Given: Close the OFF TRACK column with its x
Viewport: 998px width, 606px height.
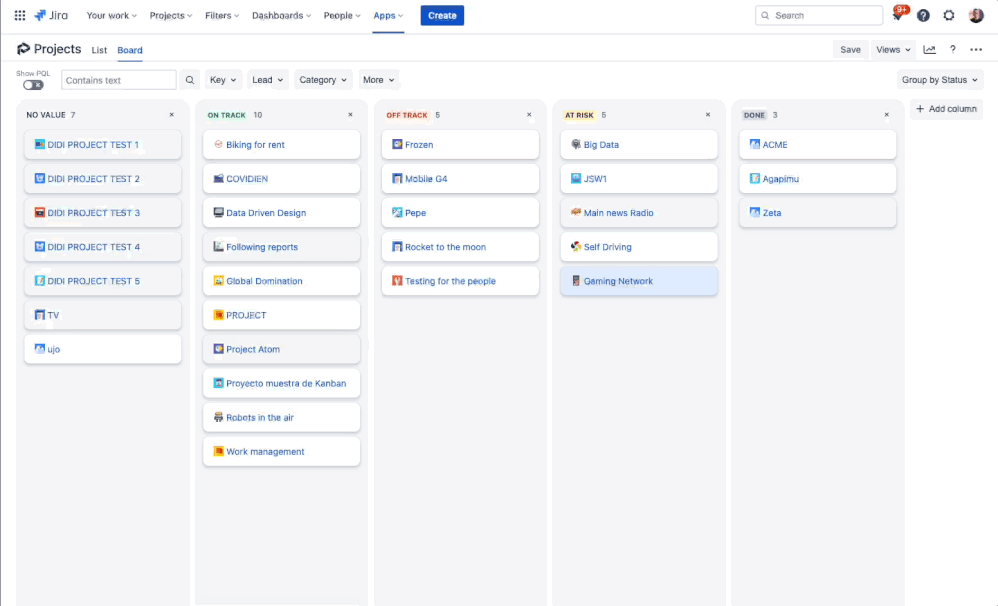Looking at the screenshot, I should coord(529,114).
